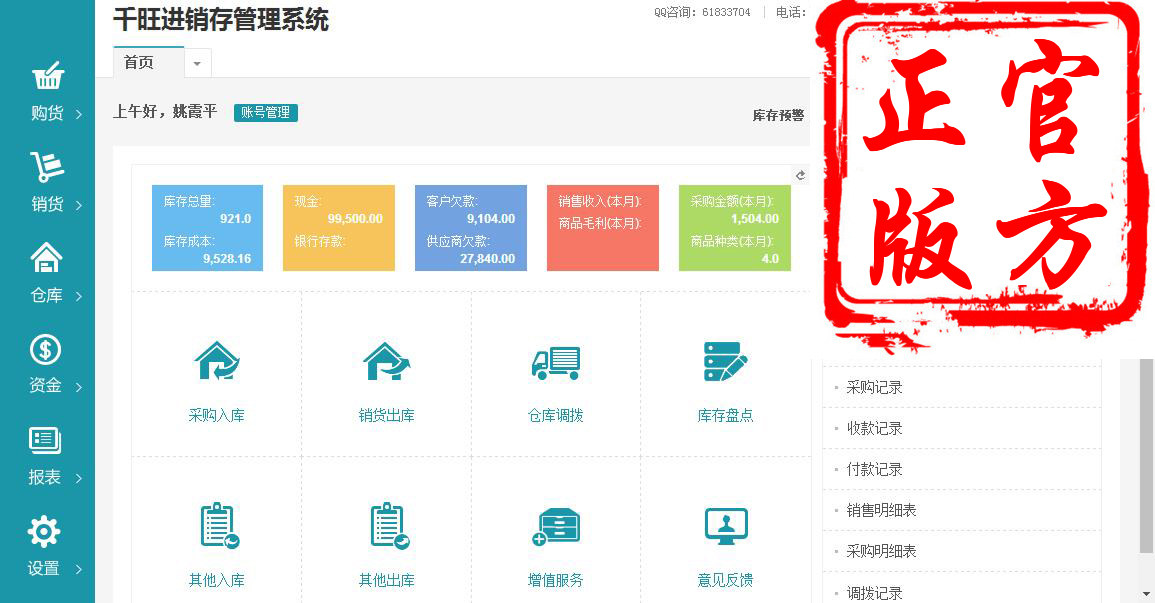The image size is (1155, 603).
Task: Click the 库存盘点 server pencil icon
Action: (726, 362)
